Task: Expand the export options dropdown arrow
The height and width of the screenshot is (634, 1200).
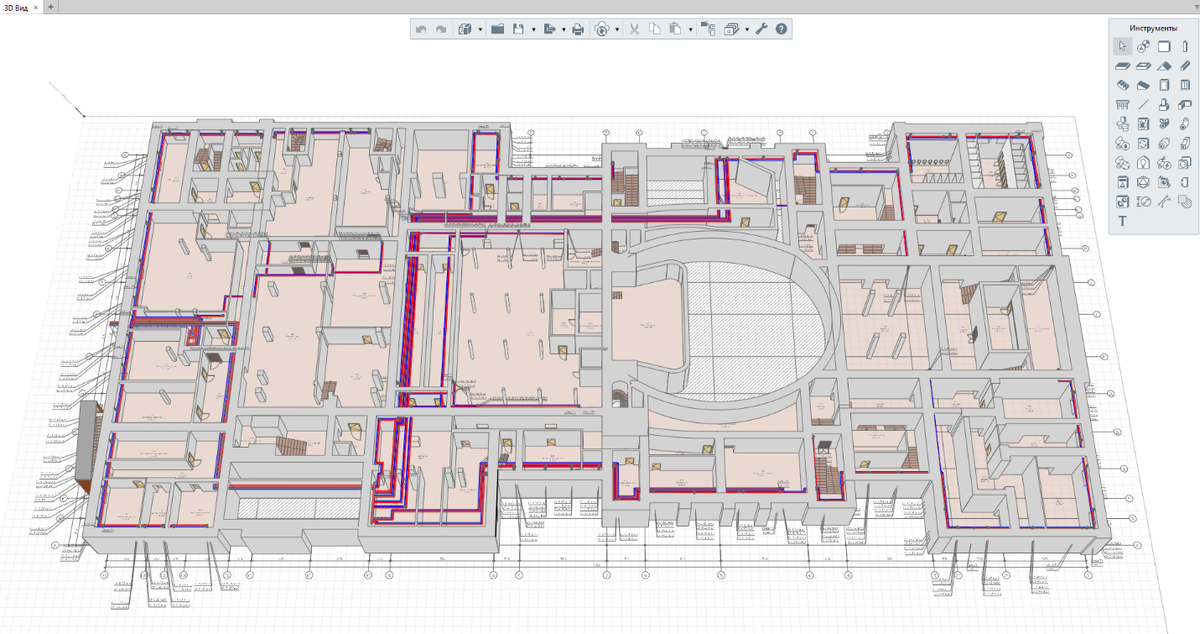Action: pyautogui.click(x=564, y=29)
